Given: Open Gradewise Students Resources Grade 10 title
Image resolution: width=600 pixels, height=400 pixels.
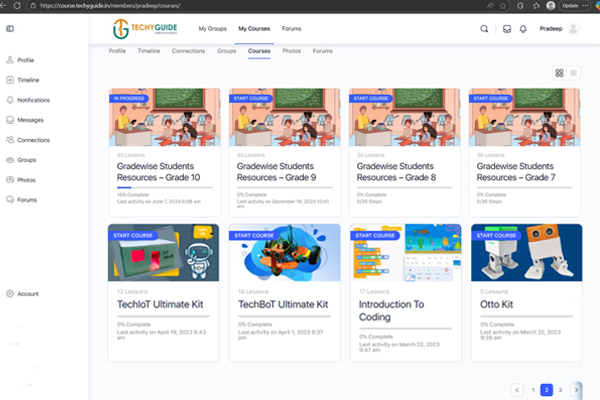Looking at the screenshot, I should point(158,172).
